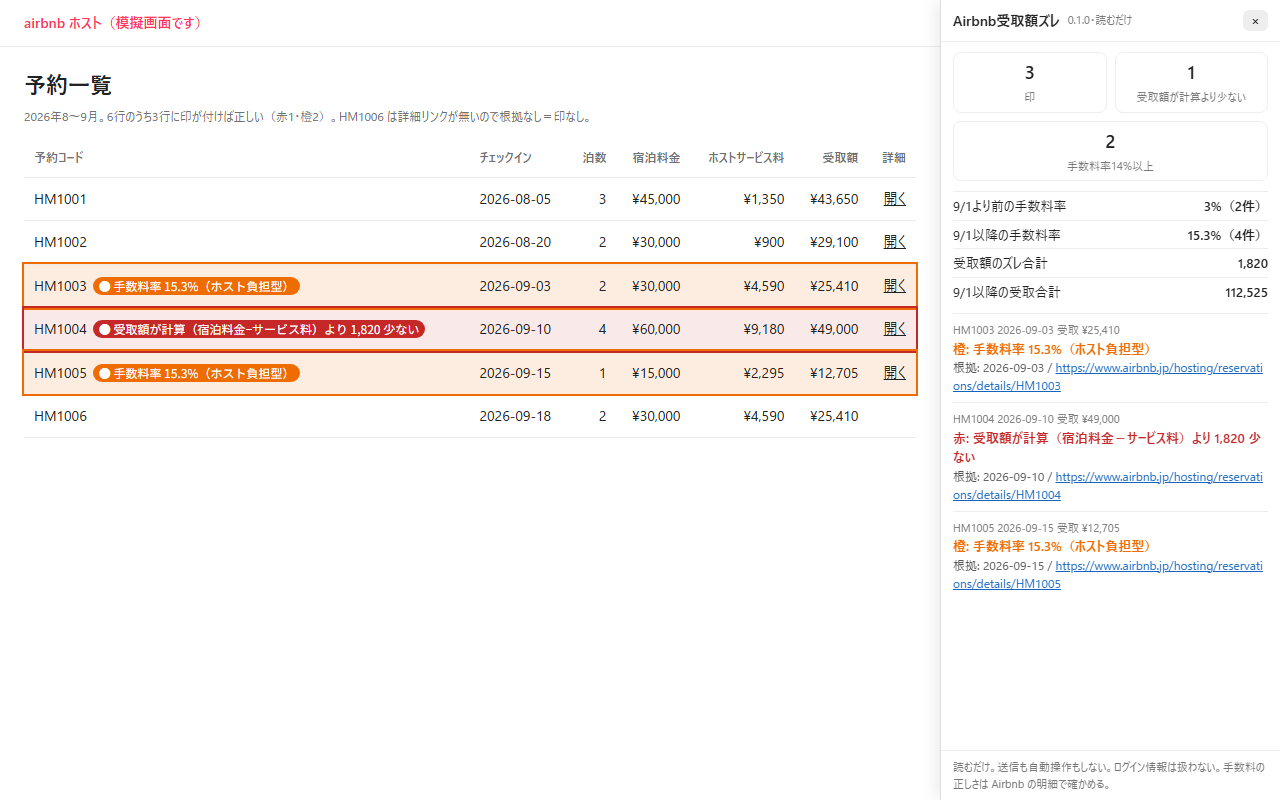Screen dimensions: 1280x800
Task: Click the red 赤: 受取額が計算 finding text
Action: pyautogui.click(x=1106, y=447)
